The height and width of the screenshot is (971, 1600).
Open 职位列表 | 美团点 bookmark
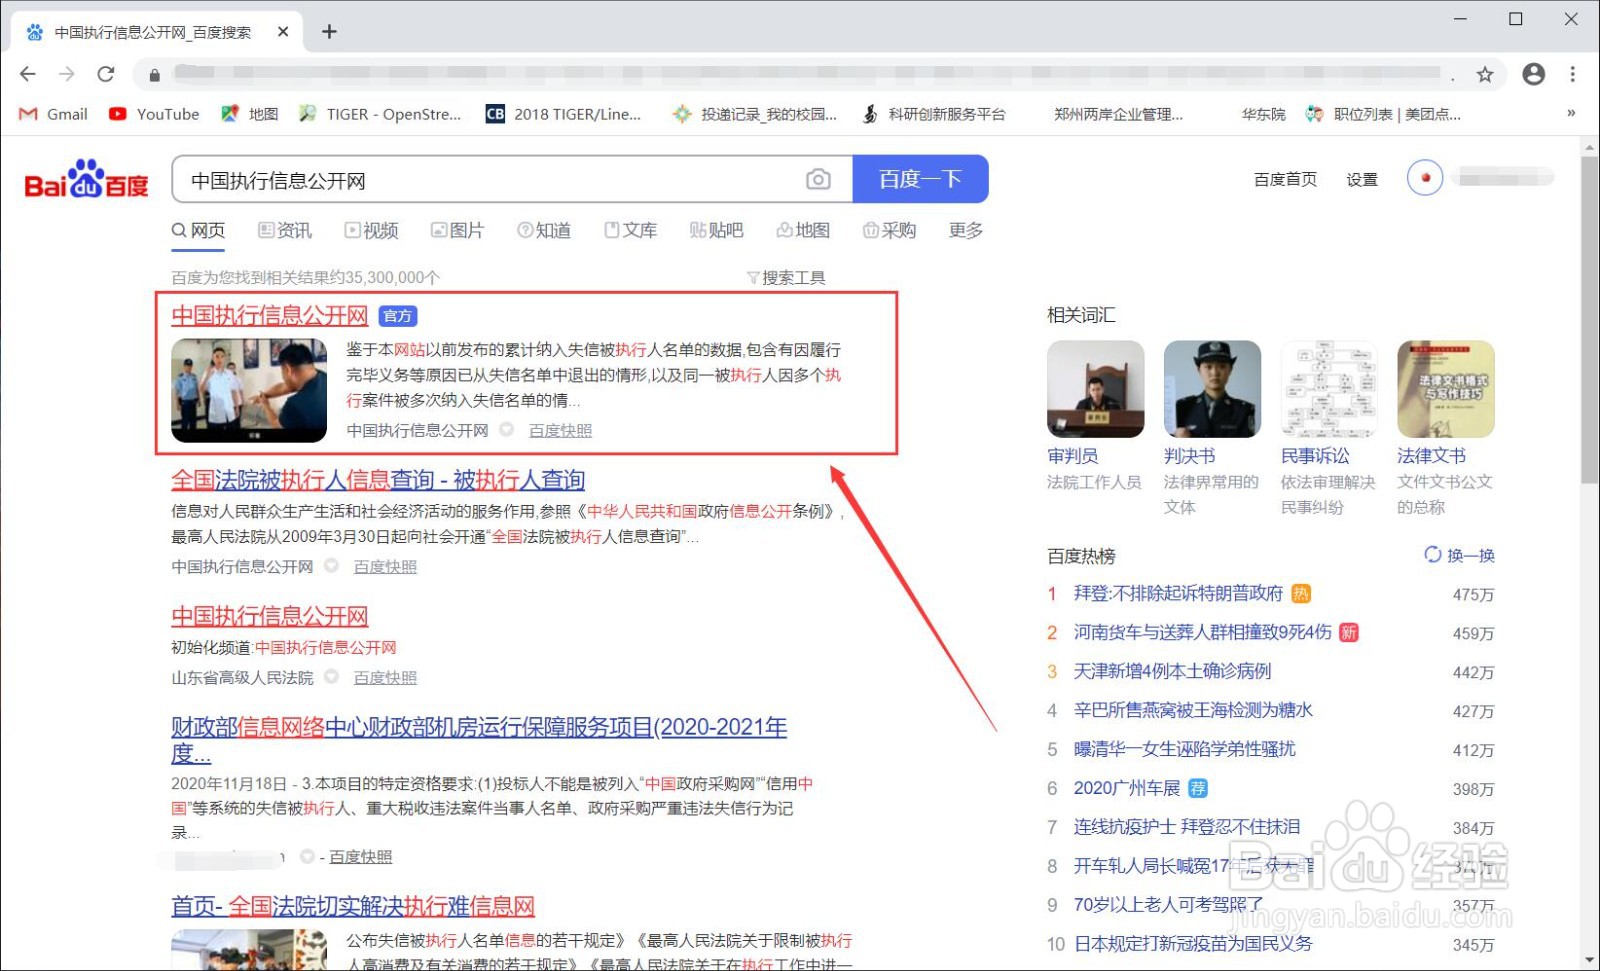(x=1383, y=114)
